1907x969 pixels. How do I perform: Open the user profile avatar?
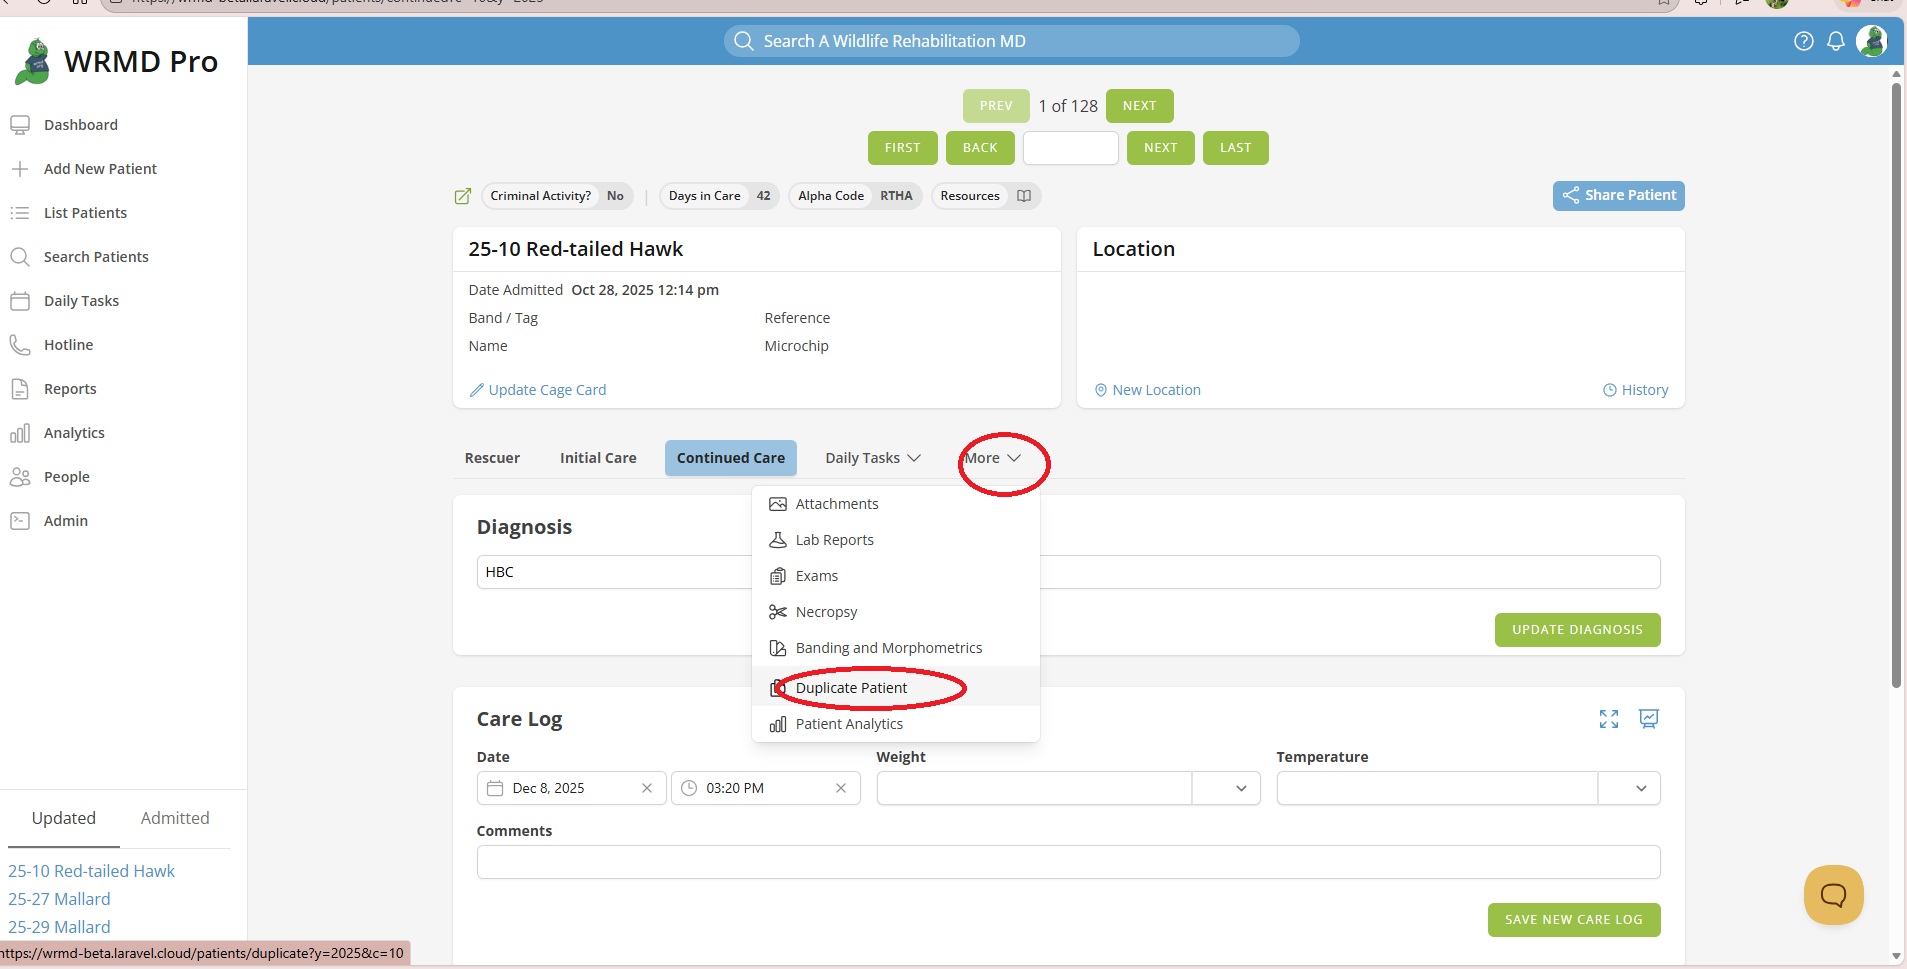pyautogui.click(x=1871, y=41)
